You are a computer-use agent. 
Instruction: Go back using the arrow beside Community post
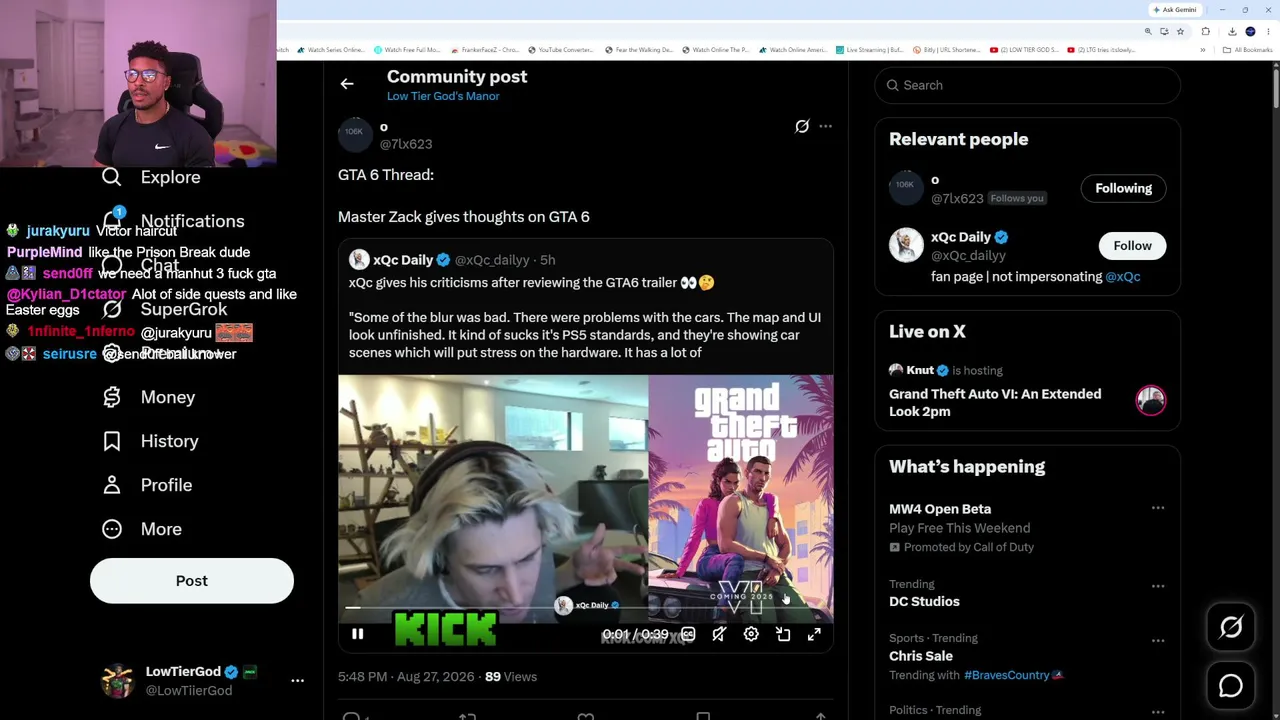point(347,84)
